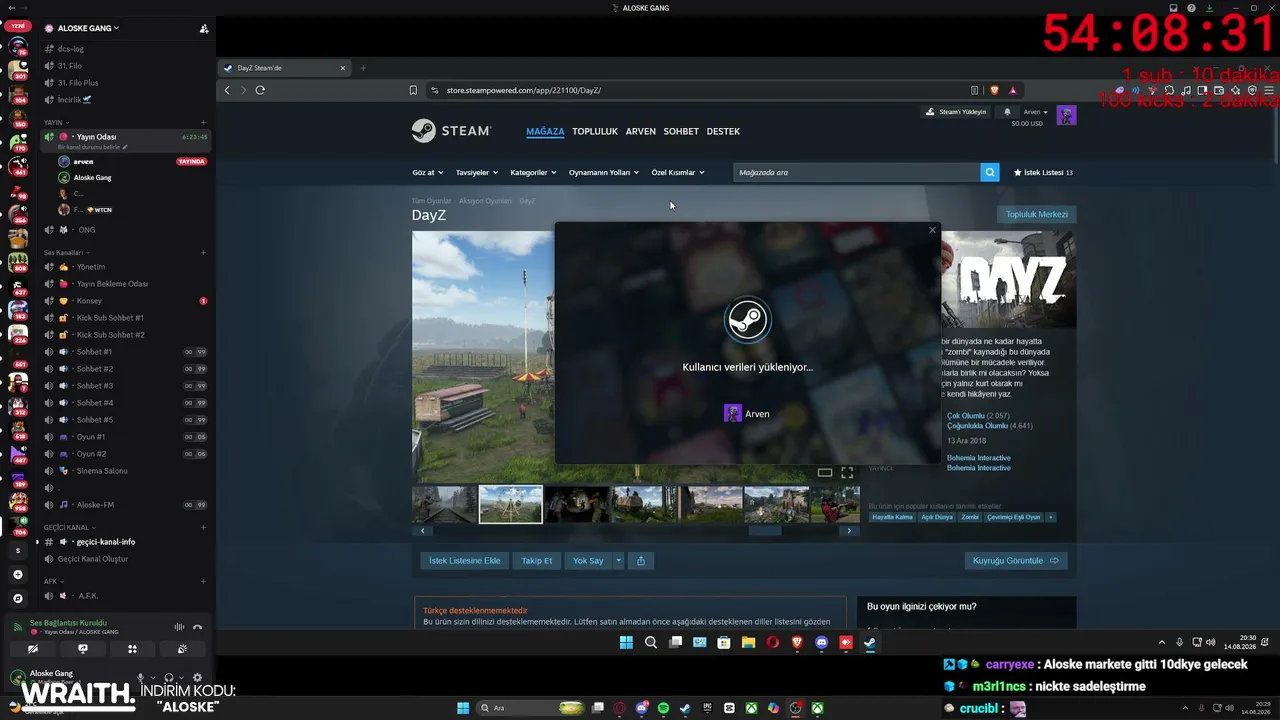Click the Brave shields icon in address bar
This screenshot has height=720, width=1280.
[994, 90]
